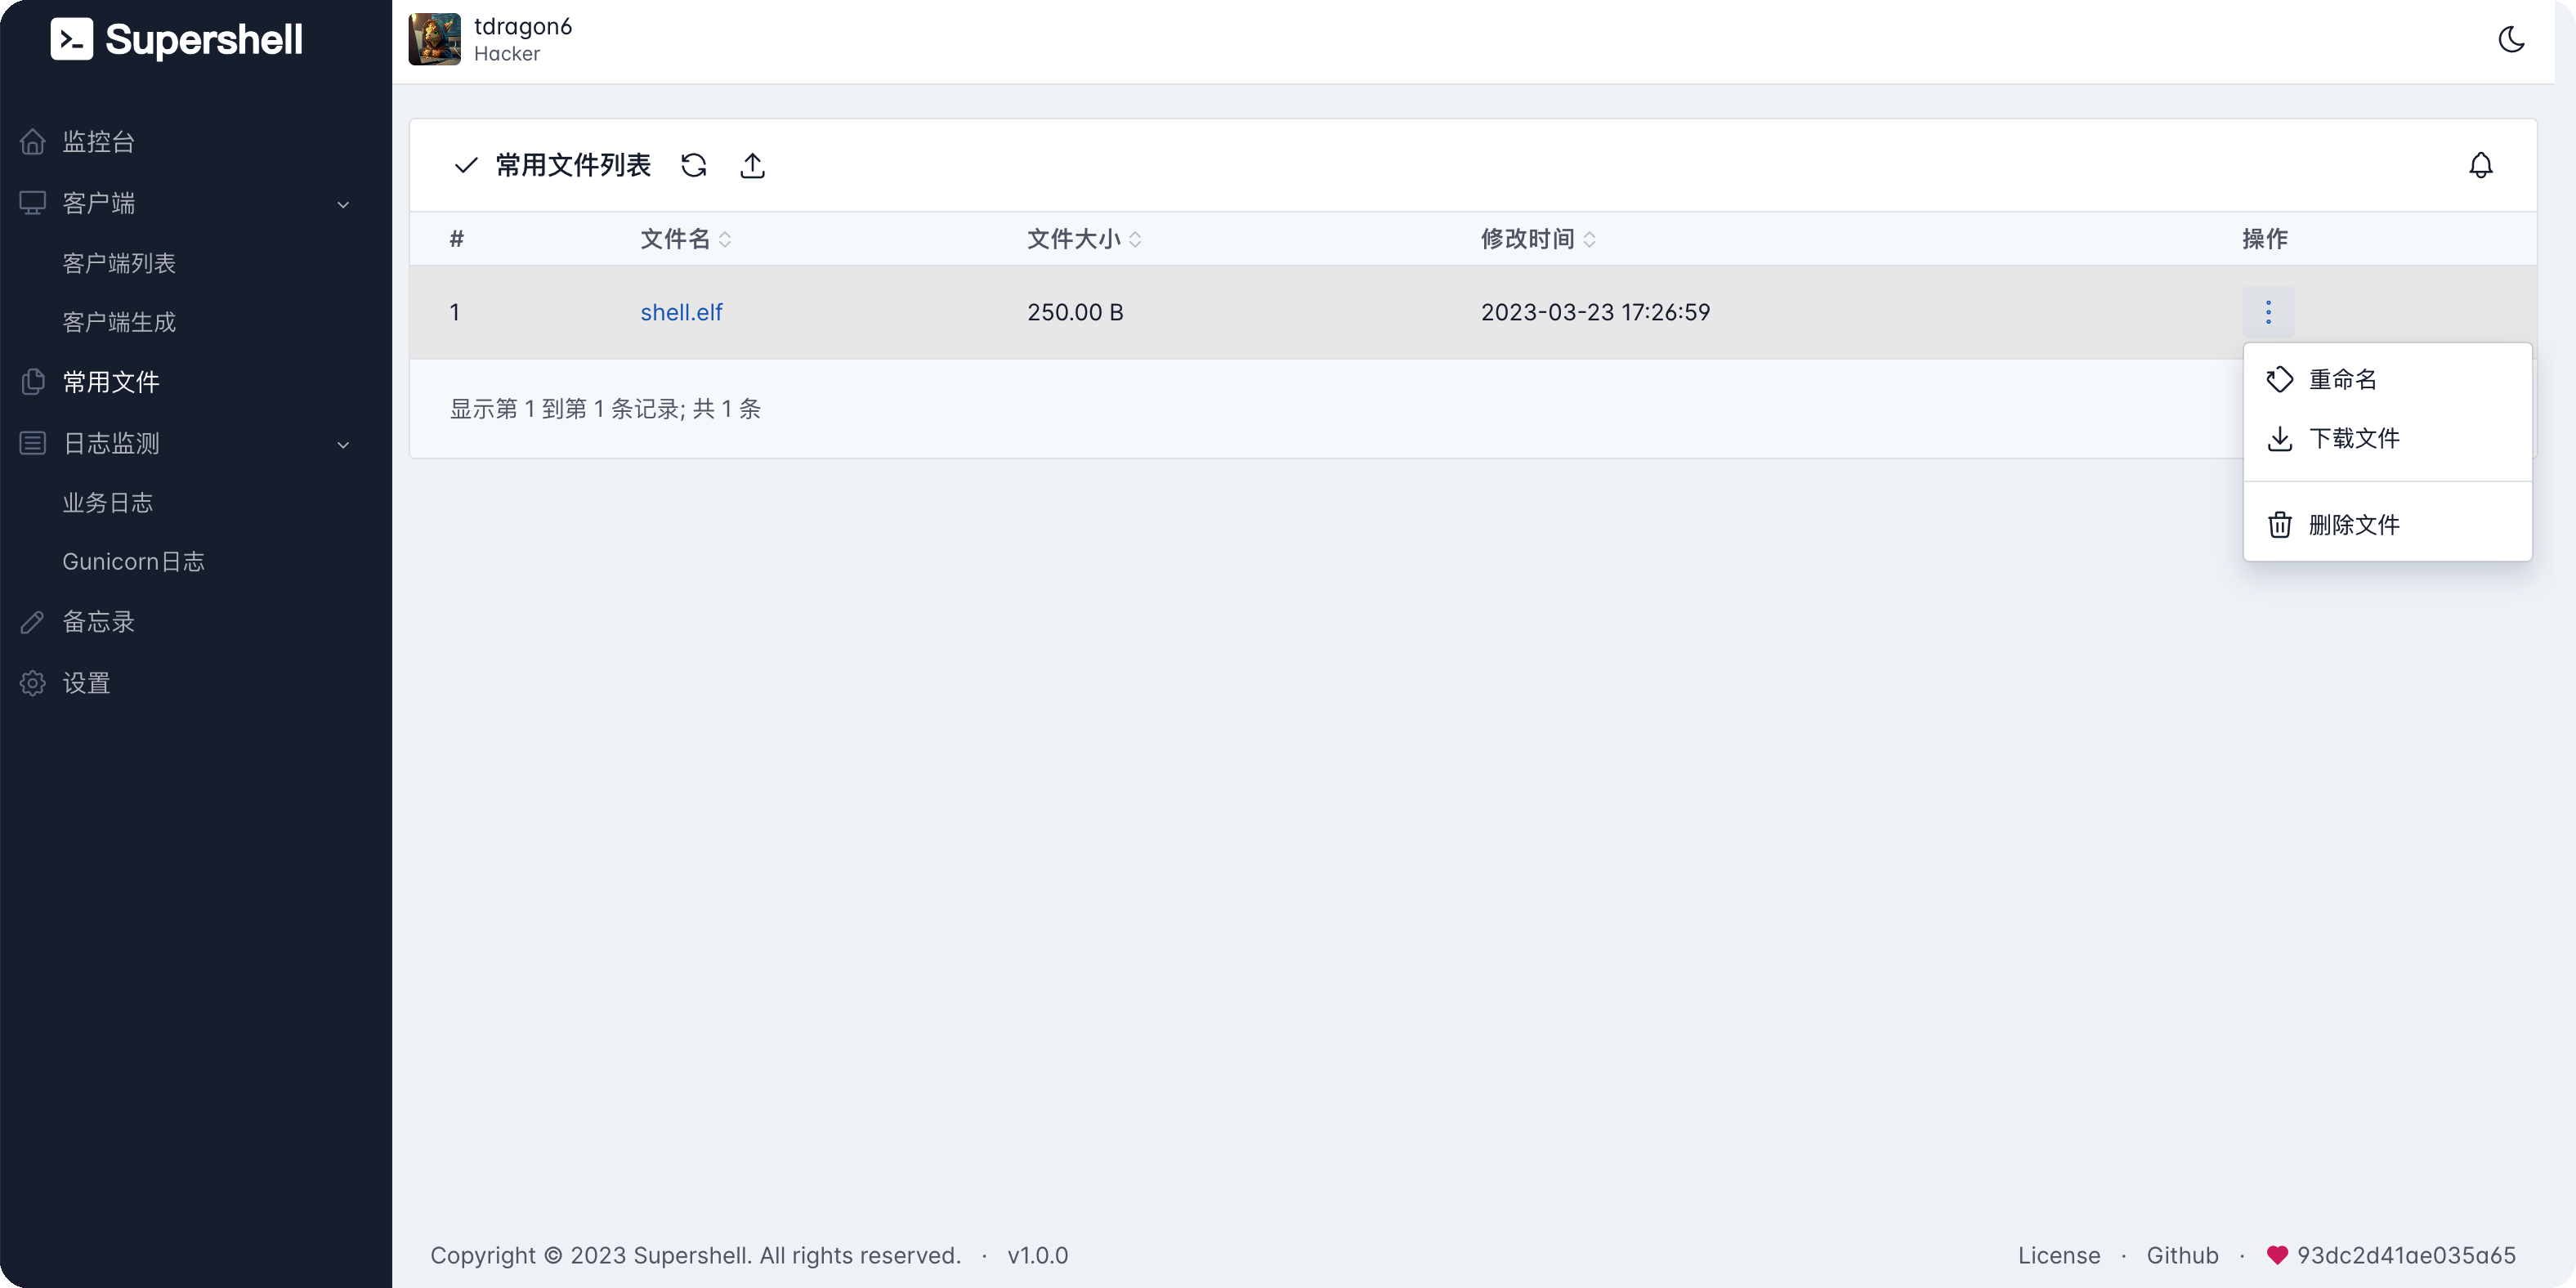The height and width of the screenshot is (1288, 2576).
Task: Toggle file selection with the checkmark icon
Action: click(x=465, y=165)
